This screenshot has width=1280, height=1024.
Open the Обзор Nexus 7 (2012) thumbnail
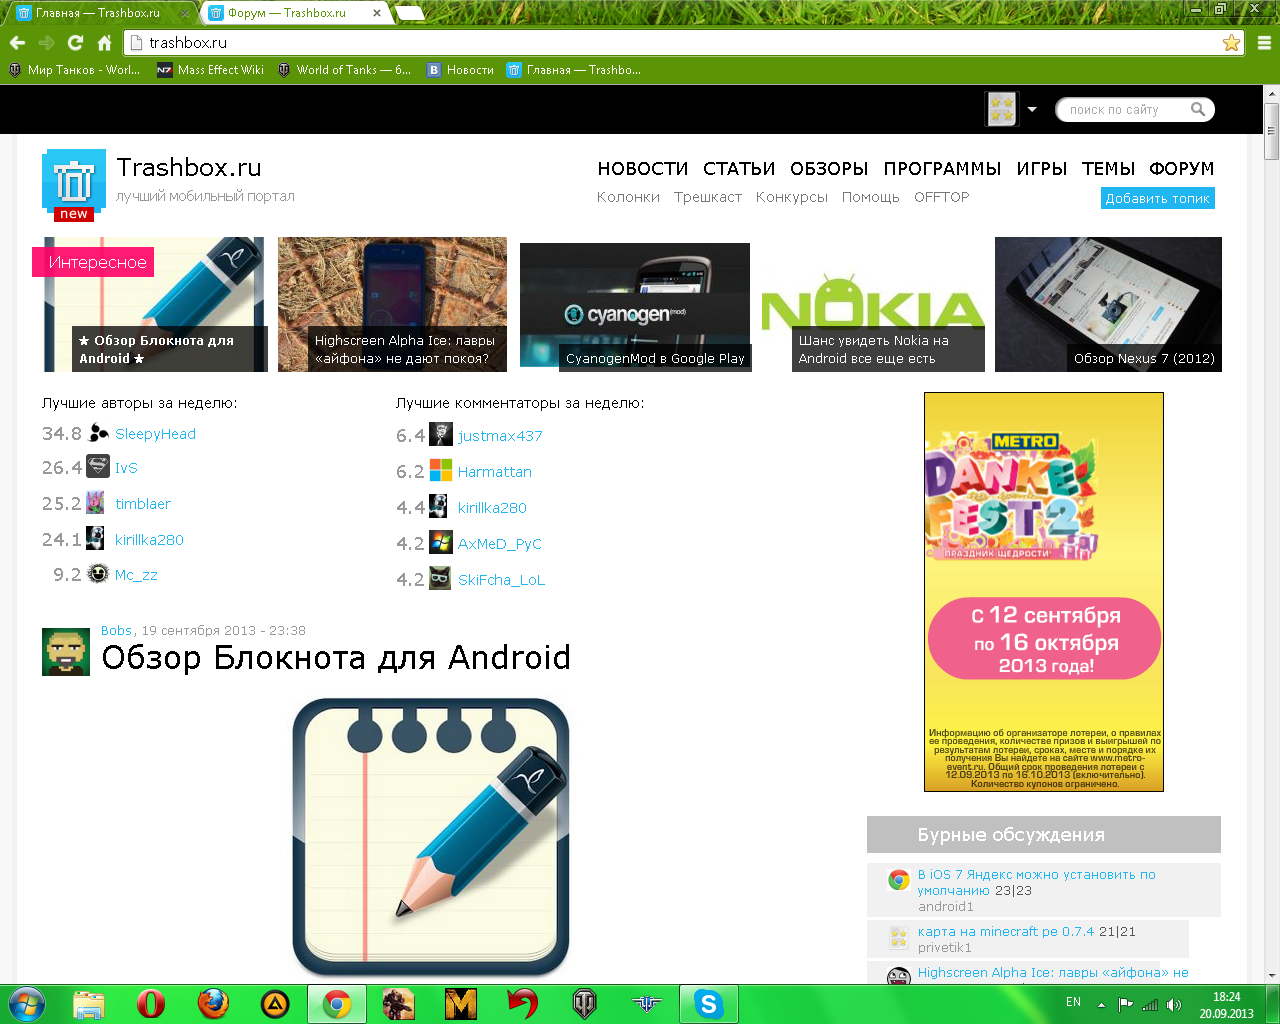point(1108,304)
